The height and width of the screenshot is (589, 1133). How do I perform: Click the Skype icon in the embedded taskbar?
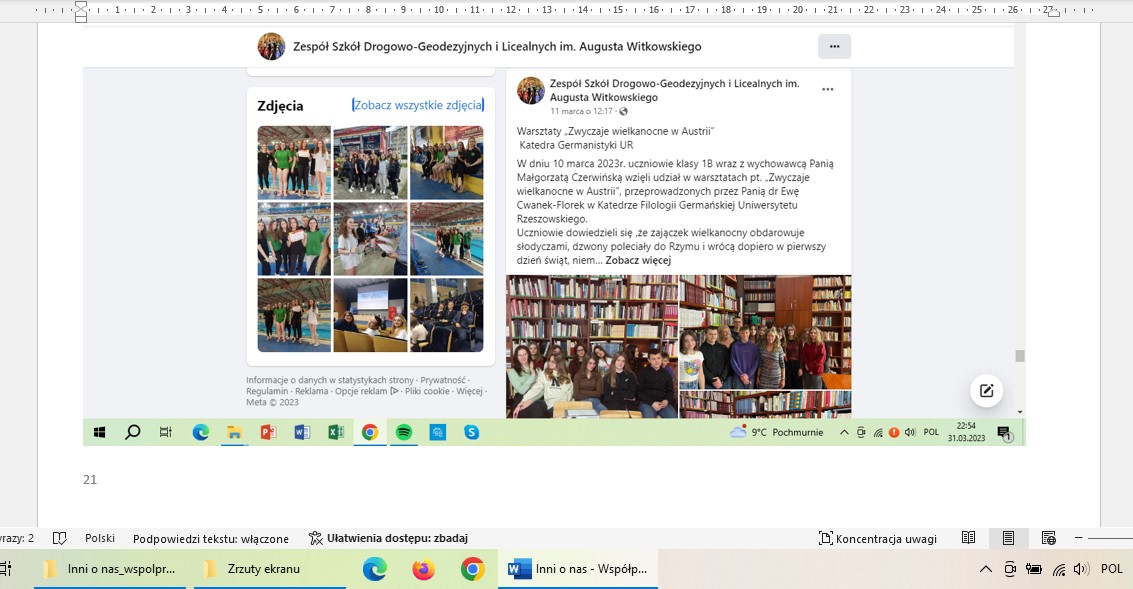(471, 432)
